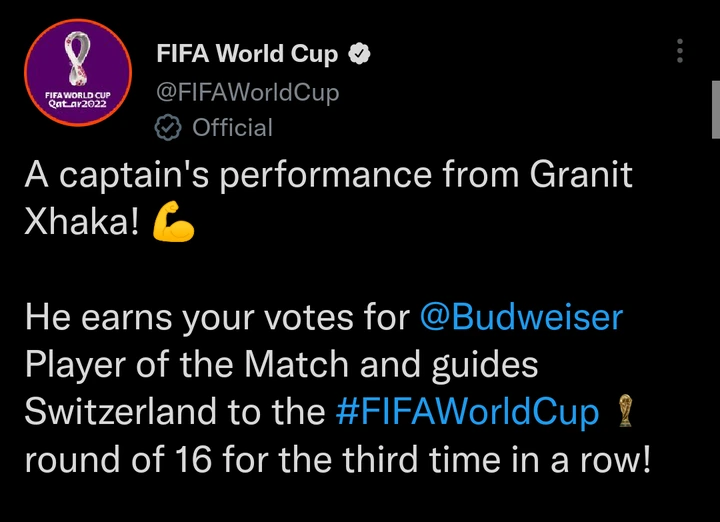Screen dimensions: 720x522
Task: Open the @Budweiser mention link
Action: coord(520,318)
